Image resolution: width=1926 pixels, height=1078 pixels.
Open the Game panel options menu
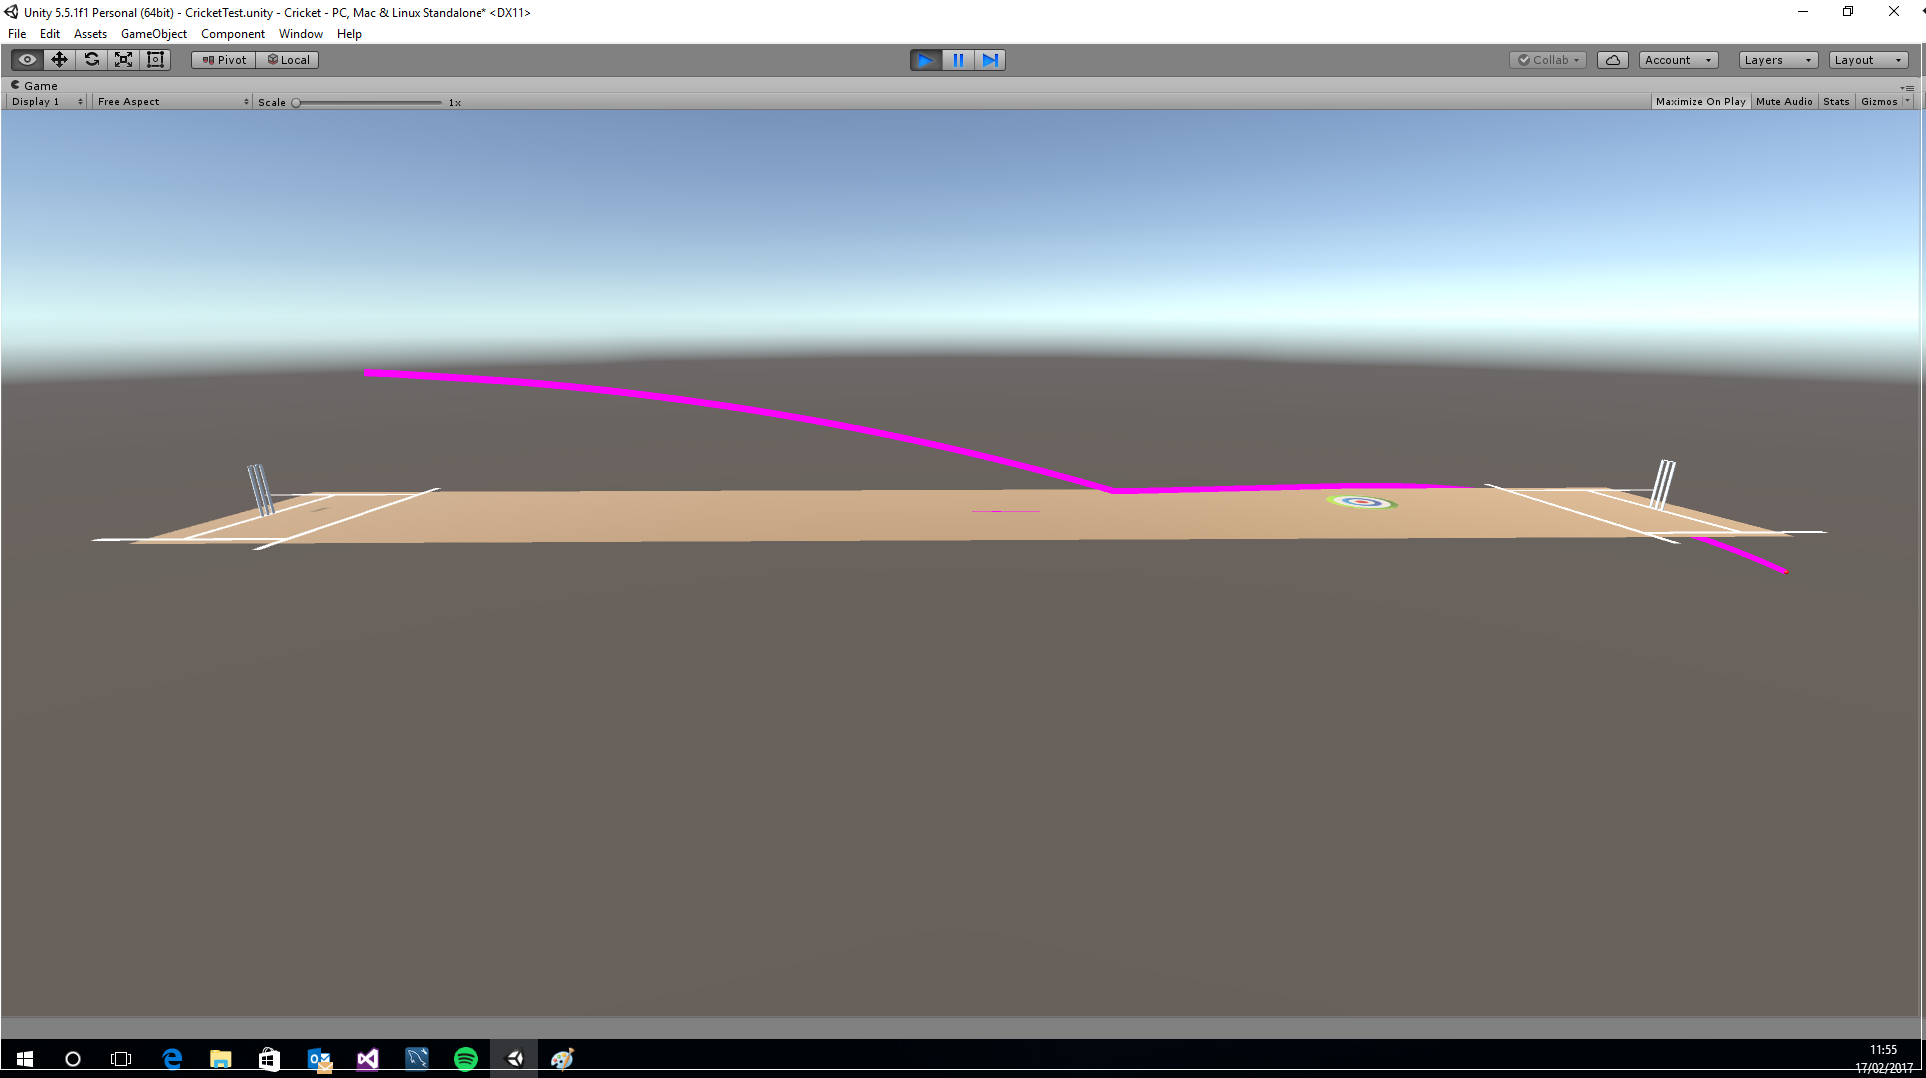pyautogui.click(x=1908, y=87)
